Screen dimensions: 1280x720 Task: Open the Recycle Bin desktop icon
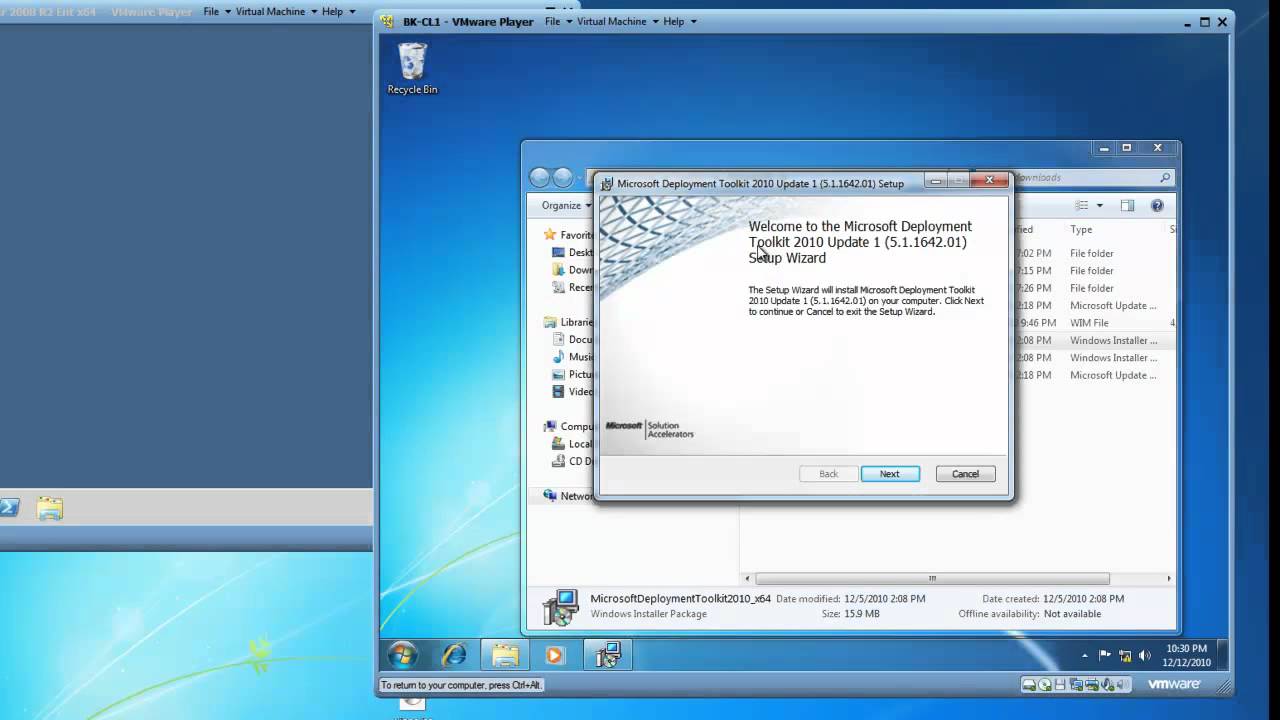(x=412, y=68)
